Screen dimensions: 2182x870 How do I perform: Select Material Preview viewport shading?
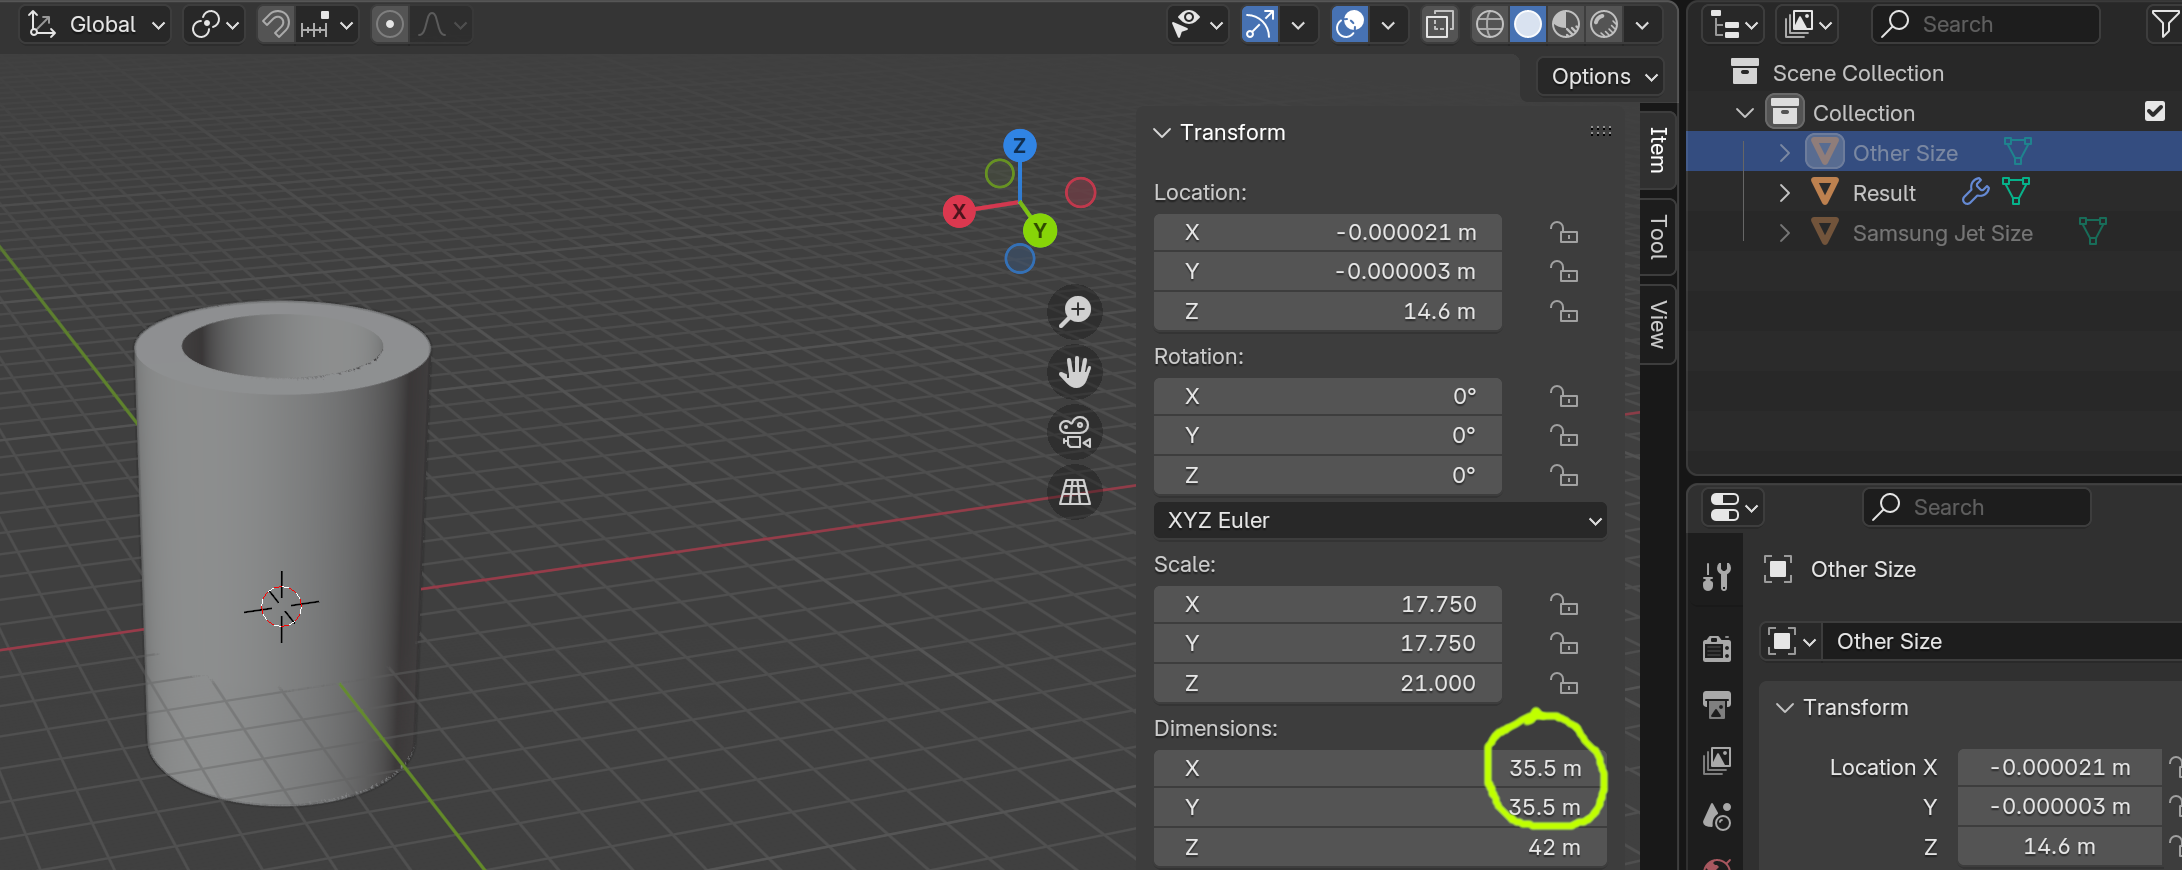tap(1566, 24)
